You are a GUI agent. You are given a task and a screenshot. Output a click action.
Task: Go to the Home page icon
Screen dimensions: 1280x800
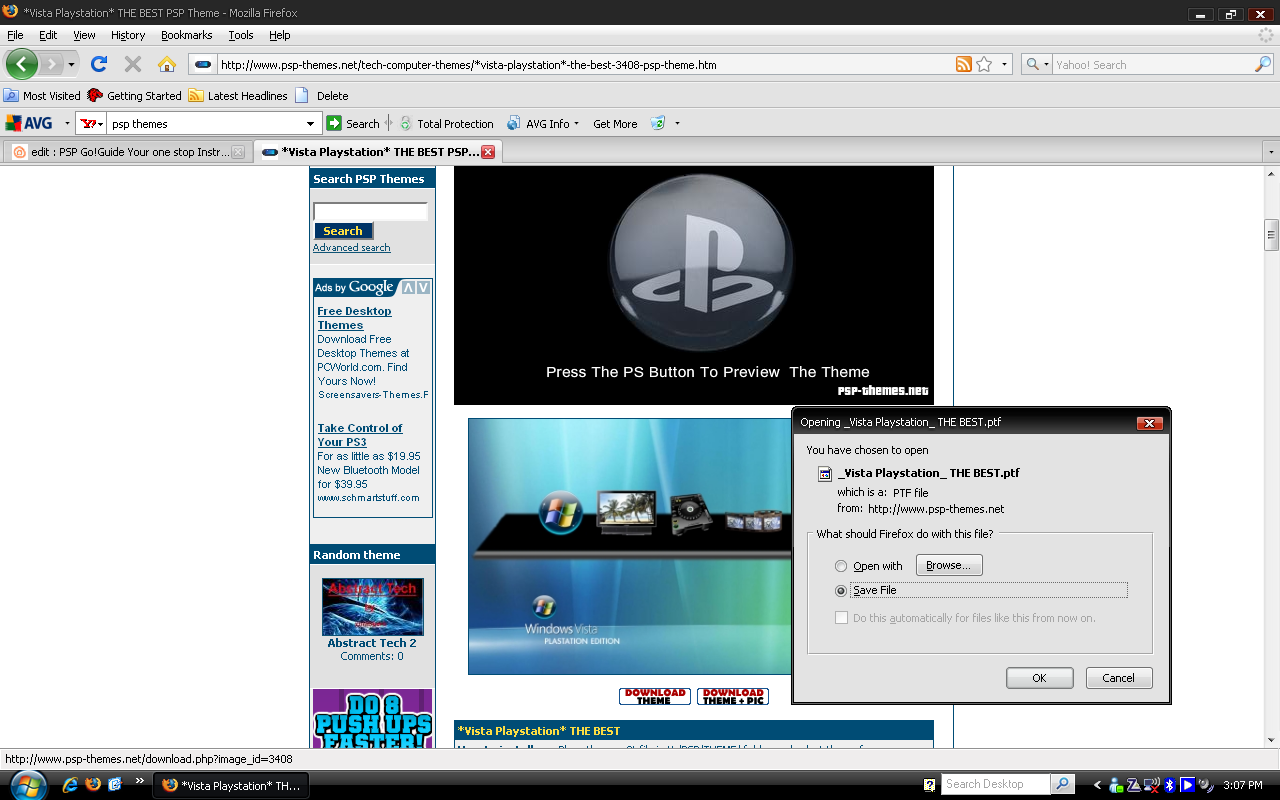pos(166,64)
